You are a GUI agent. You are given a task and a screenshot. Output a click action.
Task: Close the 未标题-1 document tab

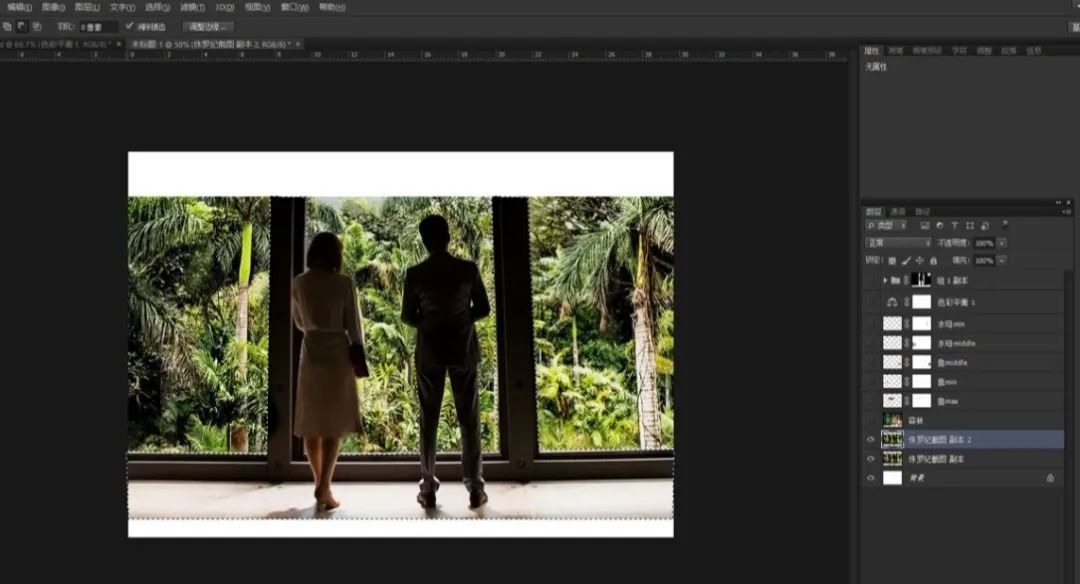[x=298, y=44]
